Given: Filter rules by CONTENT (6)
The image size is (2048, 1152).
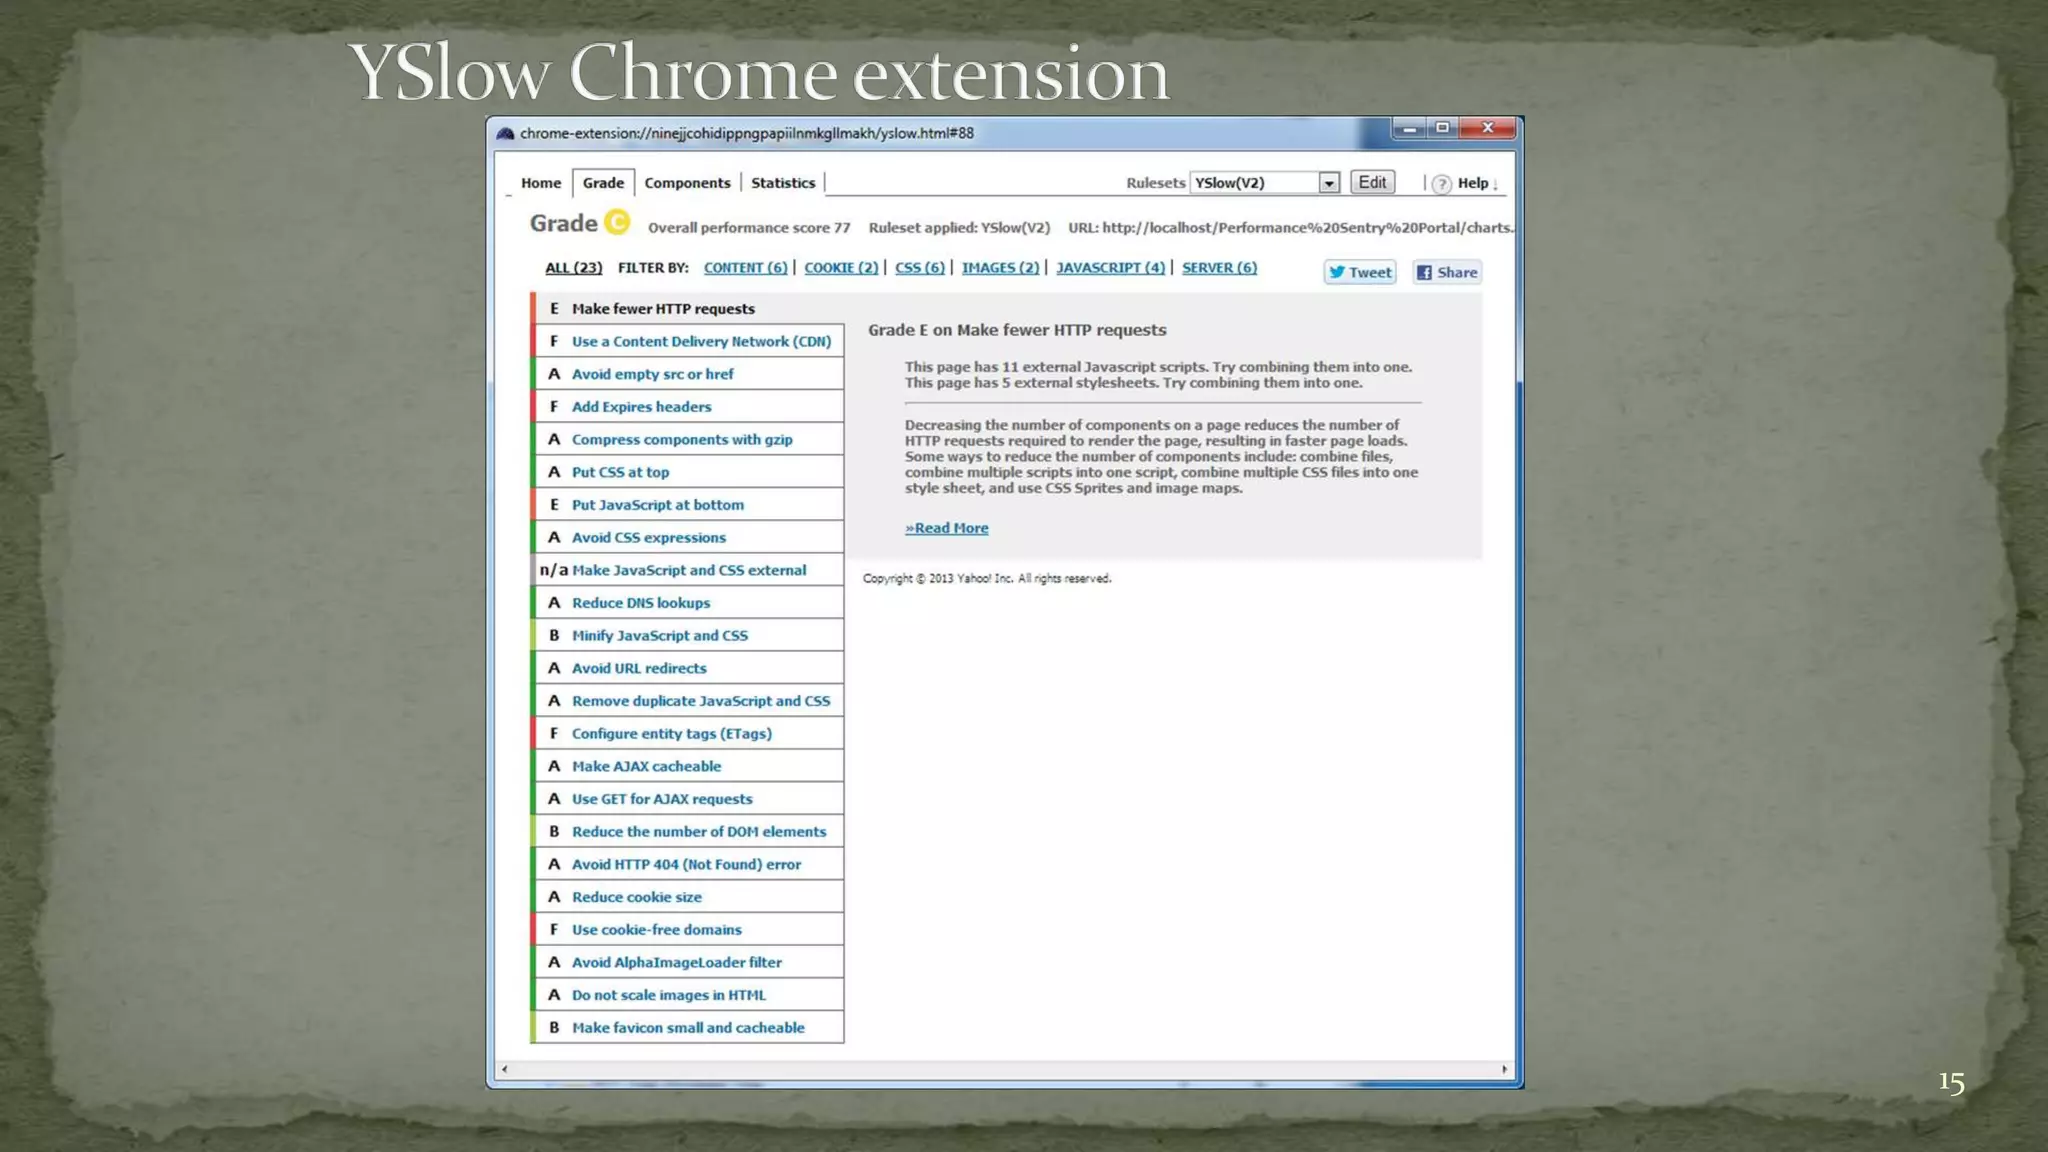Looking at the screenshot, I should (745, 268).
